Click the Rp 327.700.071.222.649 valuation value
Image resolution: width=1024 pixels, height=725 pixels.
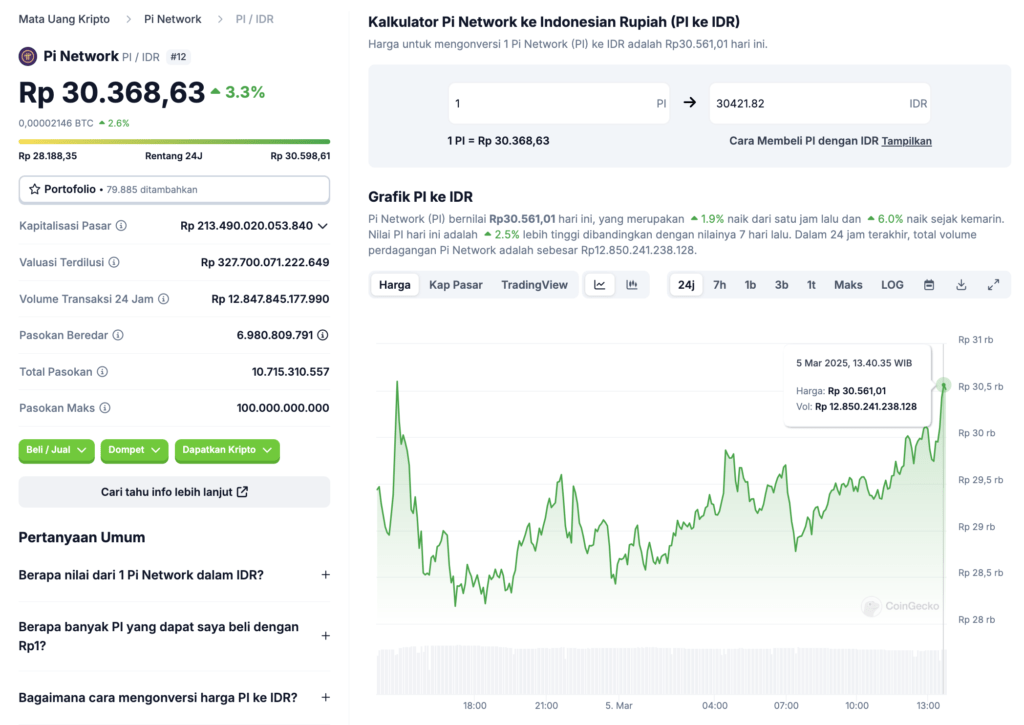coord(265,263)
